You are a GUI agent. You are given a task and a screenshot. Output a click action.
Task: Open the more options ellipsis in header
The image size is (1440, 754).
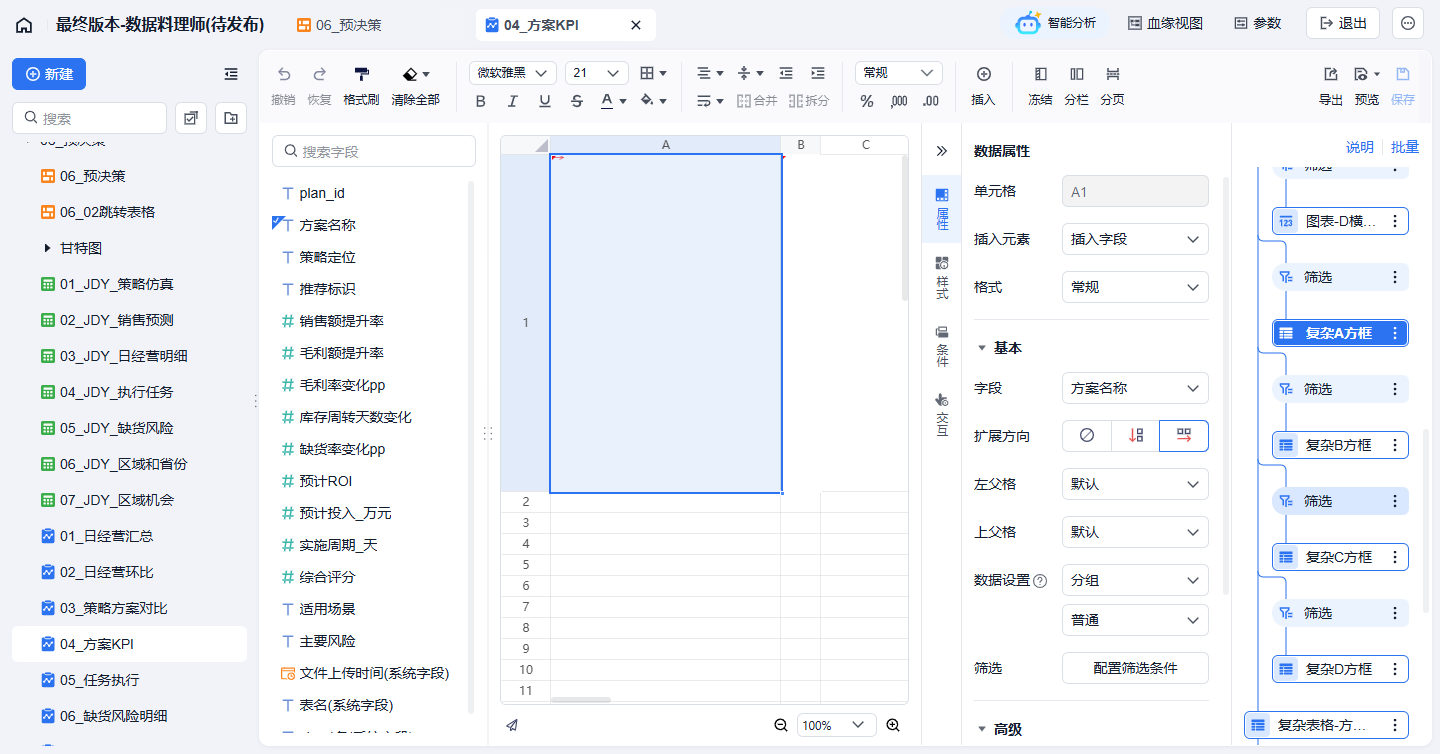click(1408, 23)
